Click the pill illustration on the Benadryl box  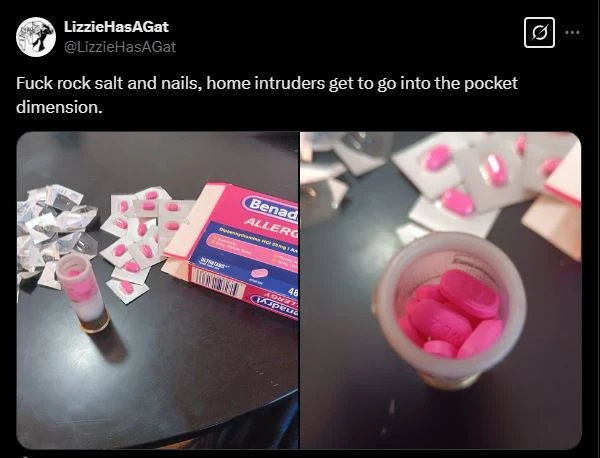tap(259, 273)
